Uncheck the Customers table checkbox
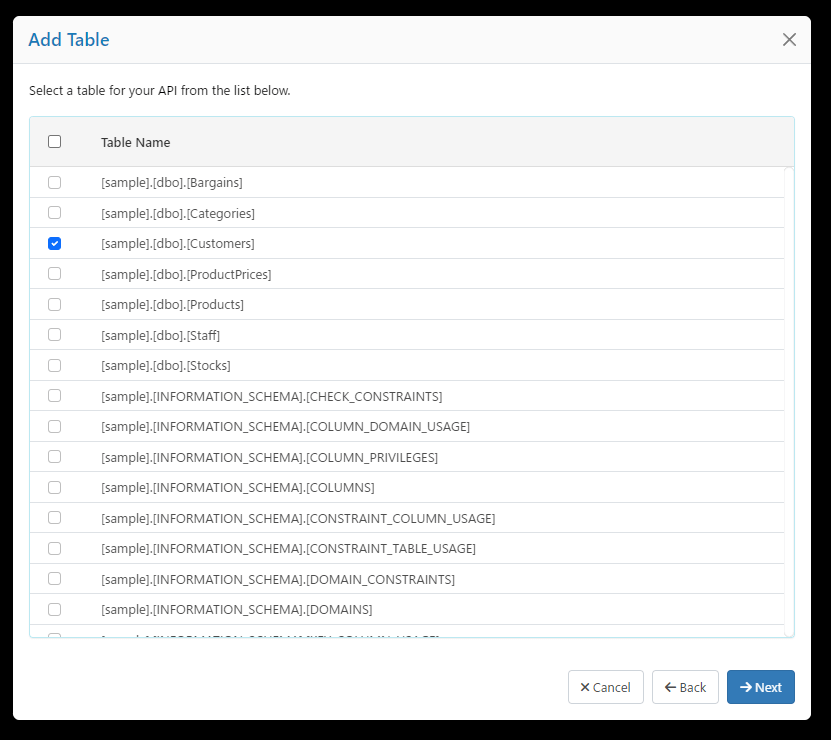The width and height of the screenshot is (831, 740). click(55, 243)
